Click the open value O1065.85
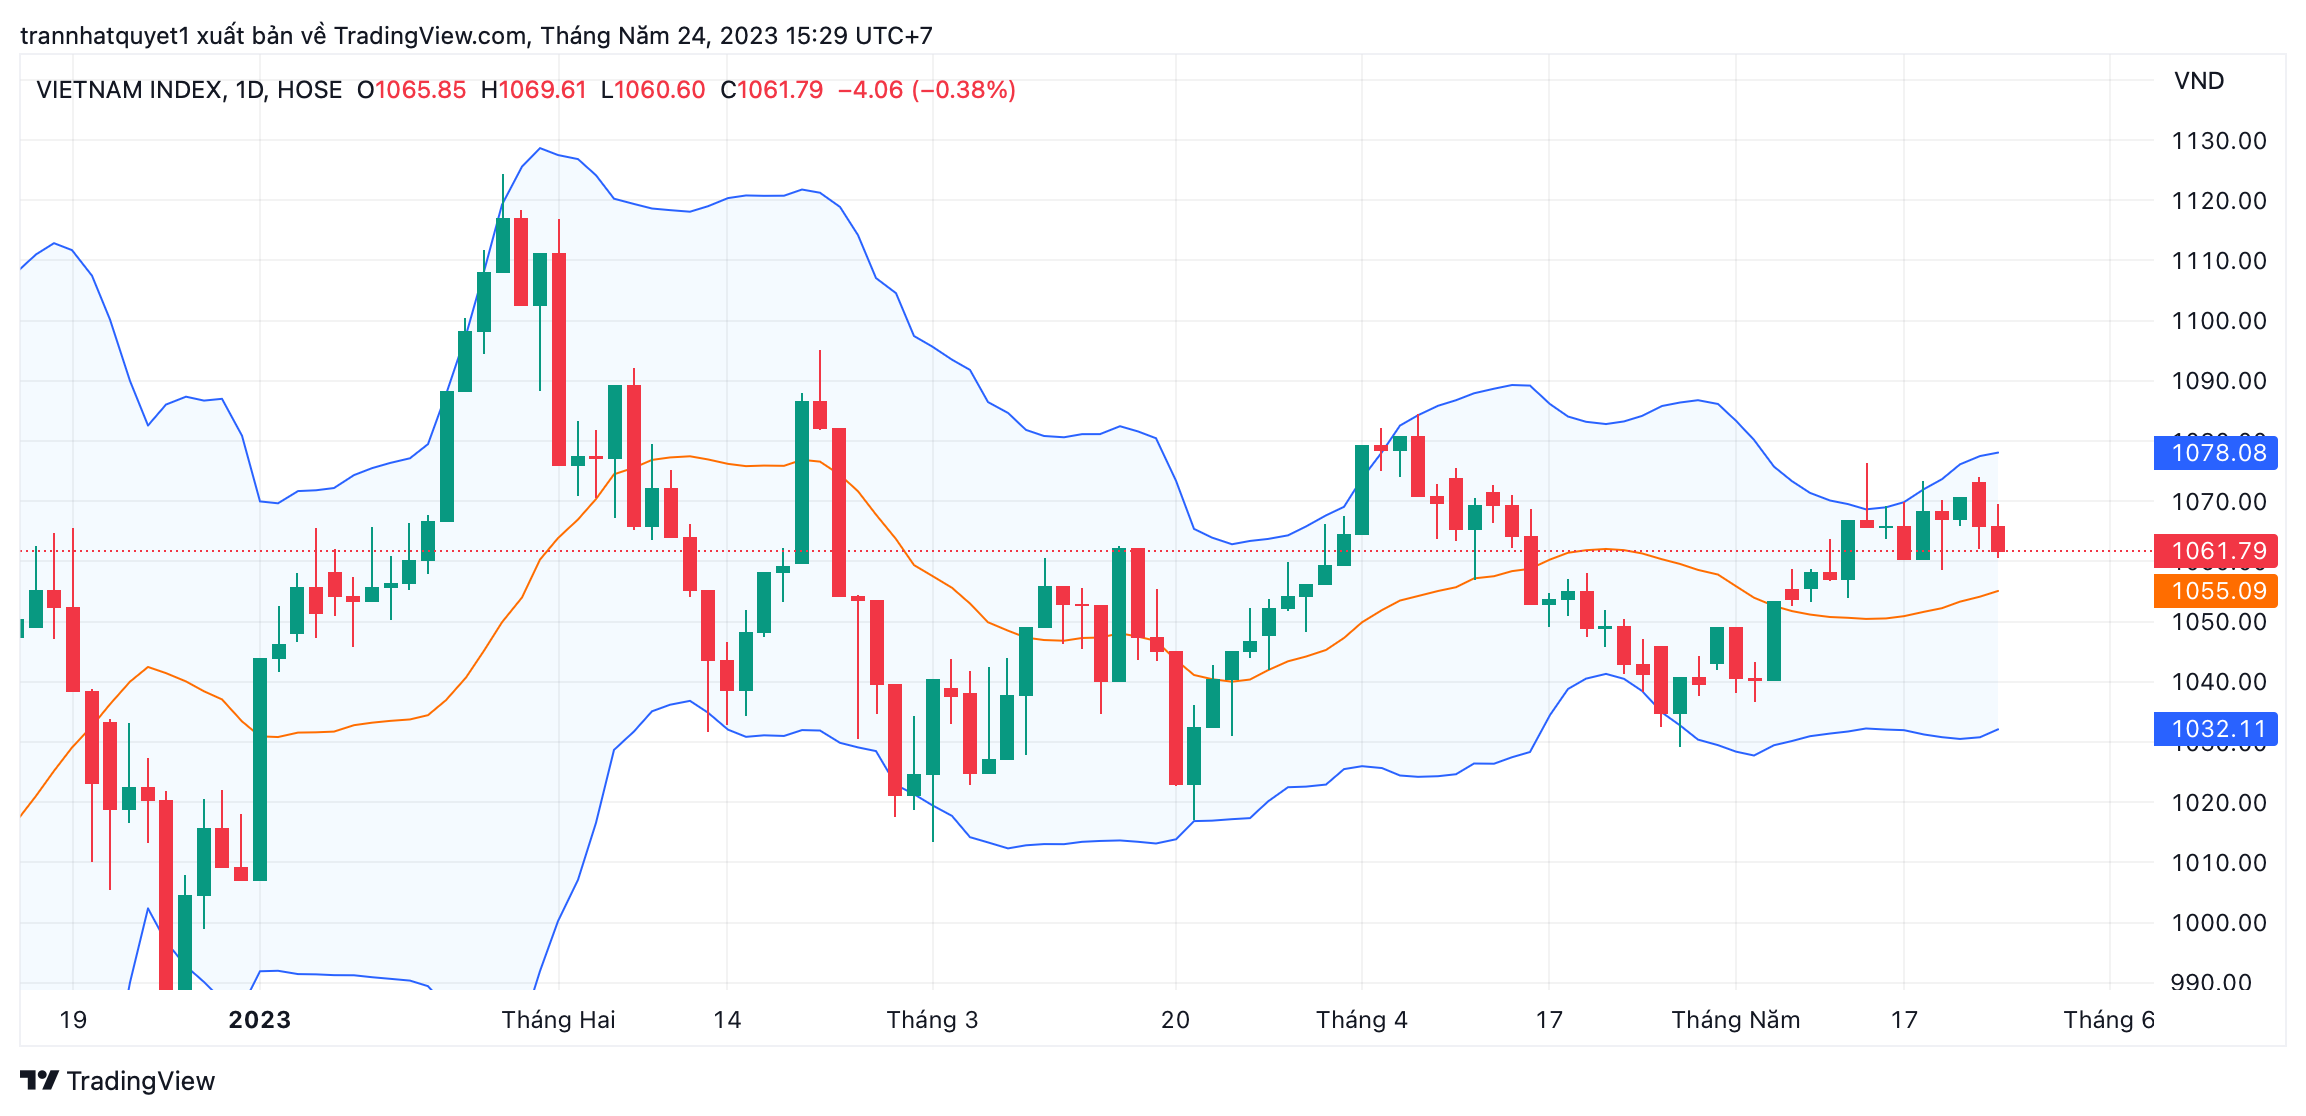Screen dimensions: 2306x1116 coord(411,90)
